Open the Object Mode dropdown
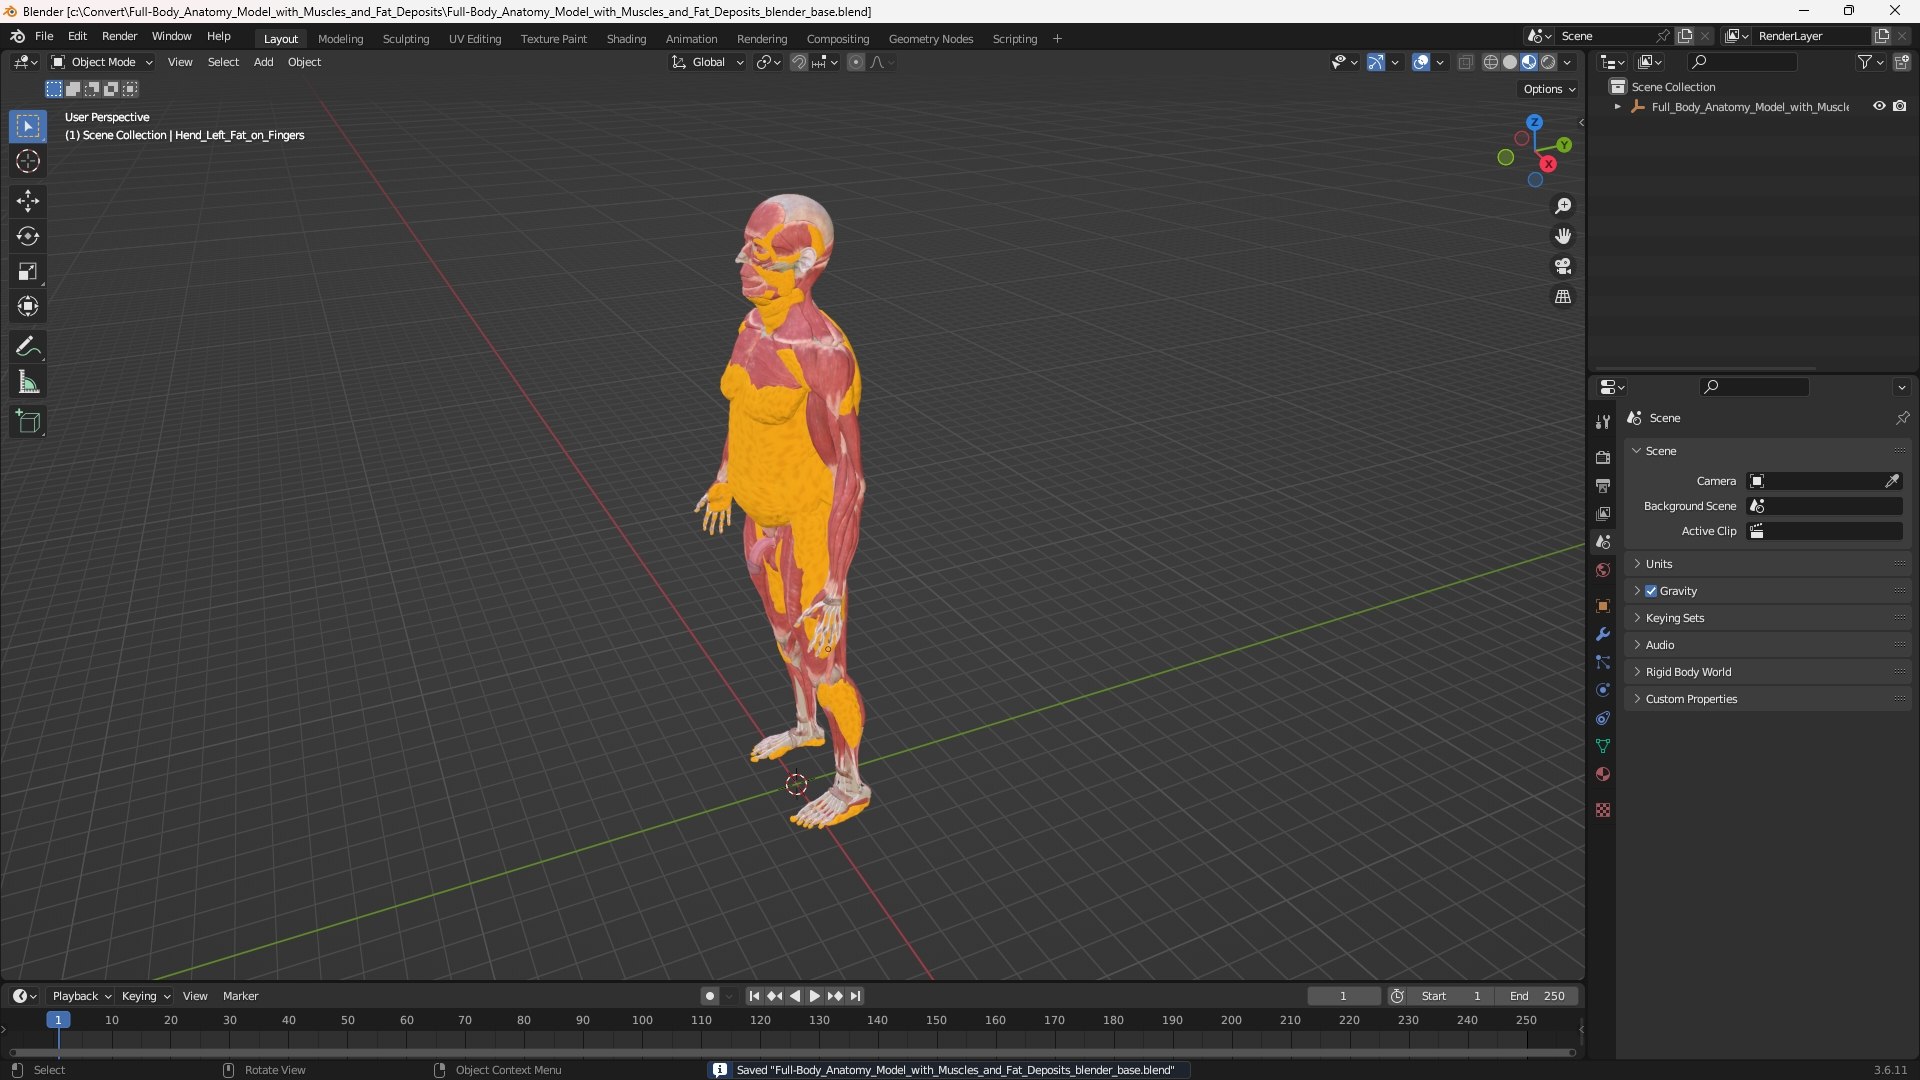 [x=102, y=62]
